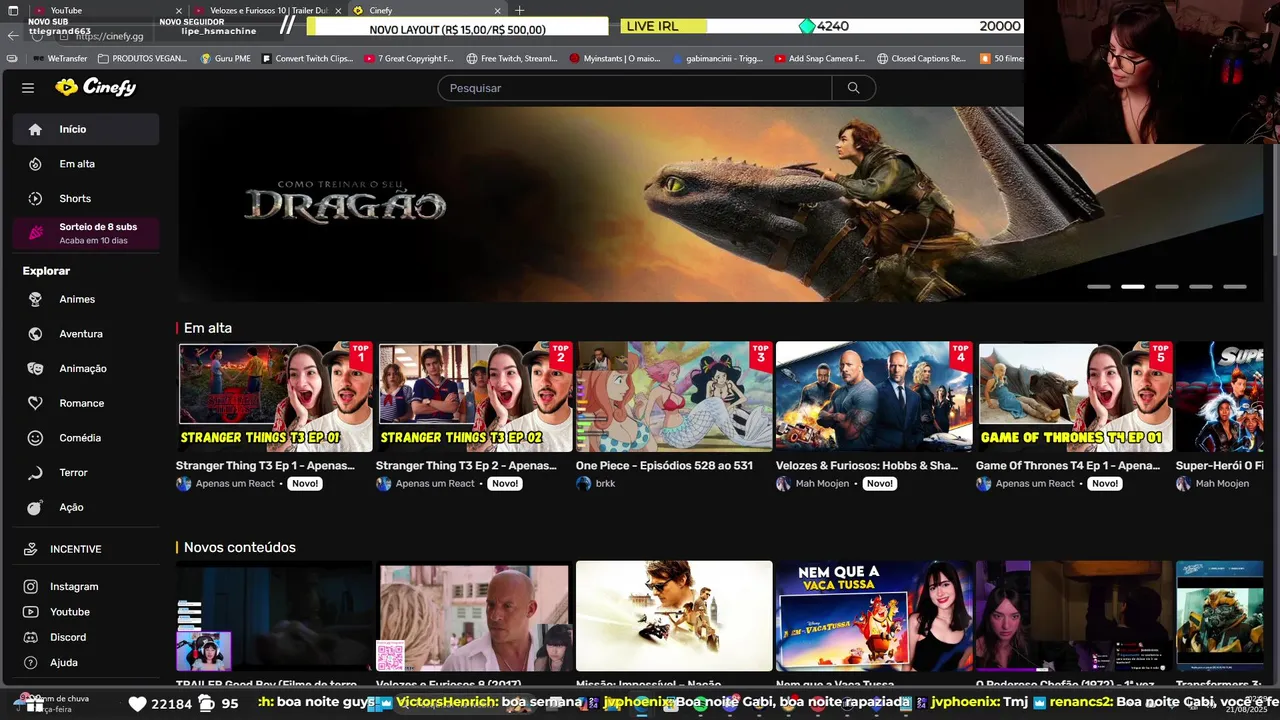Image resolution: width=1280 pixels, height=720 pixels.
Task: Open Sorteio de 8 subs banner
Action: [x=86, y=233]
